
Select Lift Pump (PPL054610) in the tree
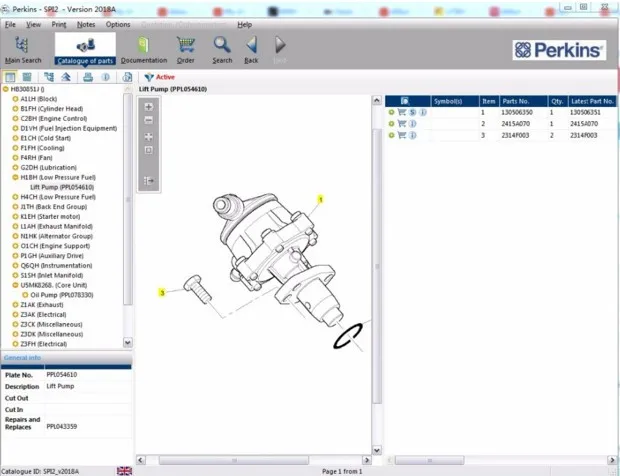pos(62,187)
